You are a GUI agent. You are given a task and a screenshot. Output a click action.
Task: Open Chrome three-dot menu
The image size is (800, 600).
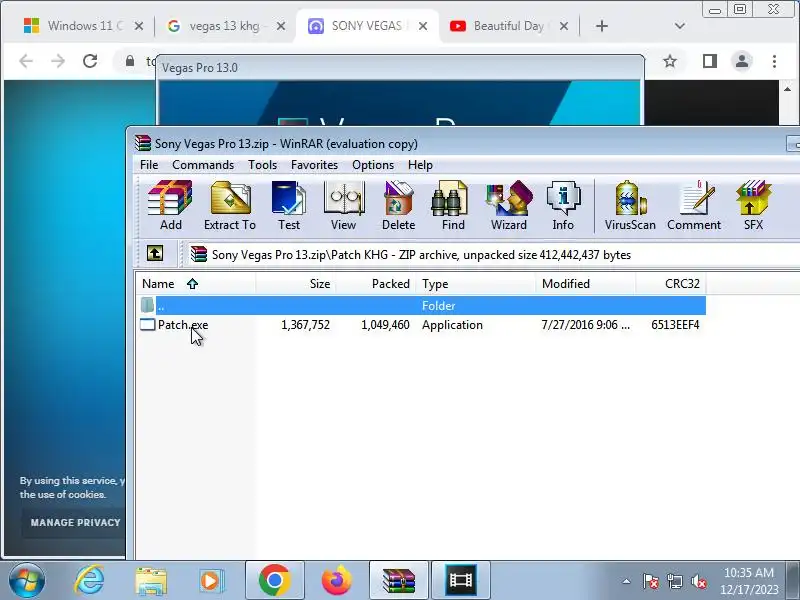(x=774, y=61)
